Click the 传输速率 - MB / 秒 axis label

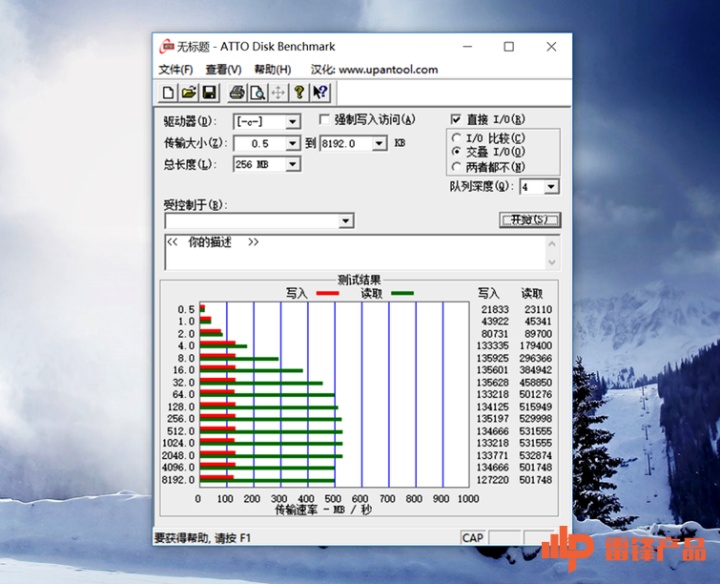point(323,510)
